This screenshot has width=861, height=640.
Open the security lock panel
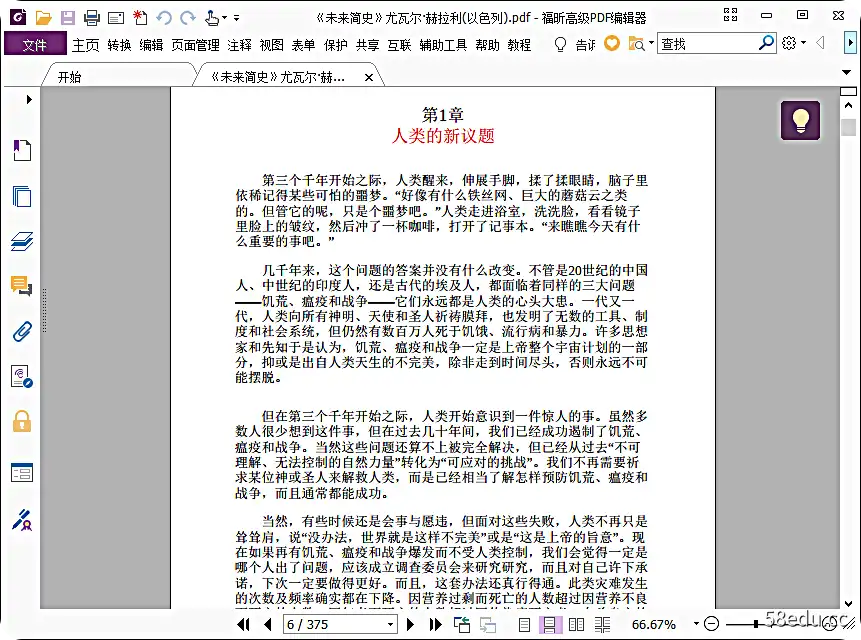[22, 422]
